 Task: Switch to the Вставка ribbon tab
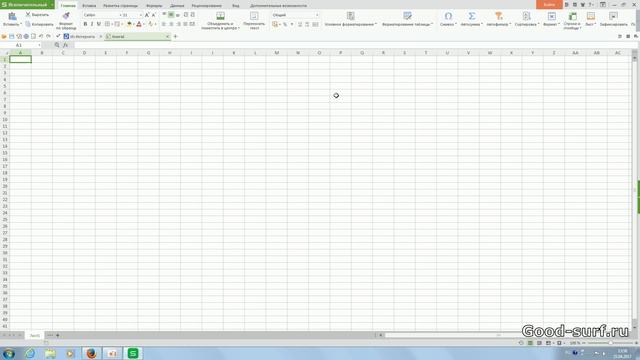tap(89, 6)
